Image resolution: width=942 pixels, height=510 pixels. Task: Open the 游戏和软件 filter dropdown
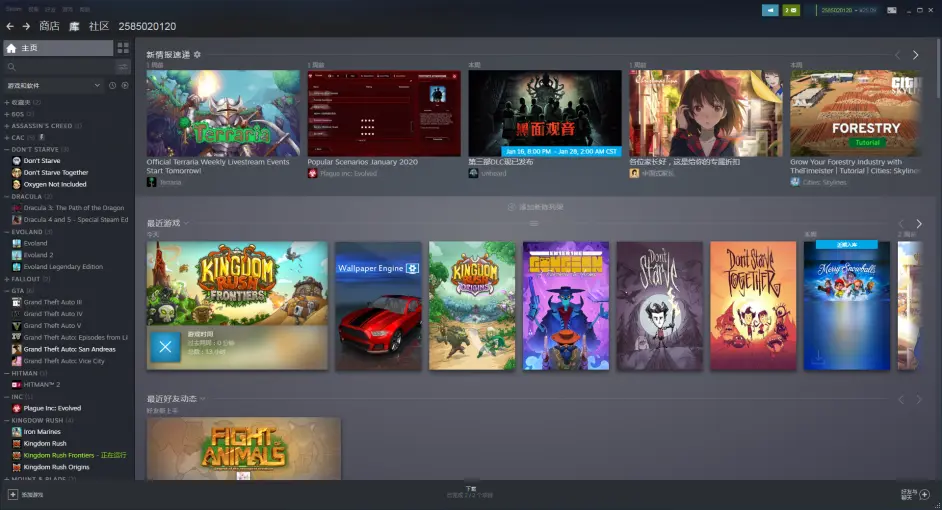click(x=53, y=85)
